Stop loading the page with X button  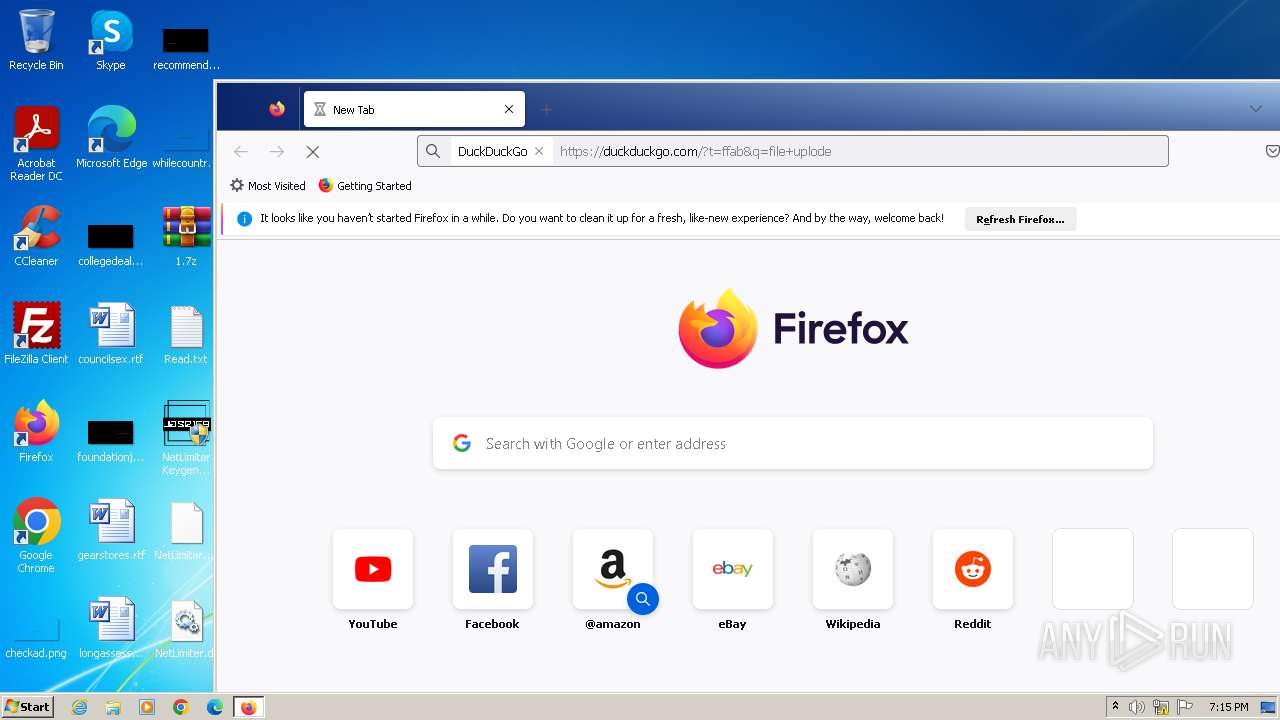(x=312, y=151)
